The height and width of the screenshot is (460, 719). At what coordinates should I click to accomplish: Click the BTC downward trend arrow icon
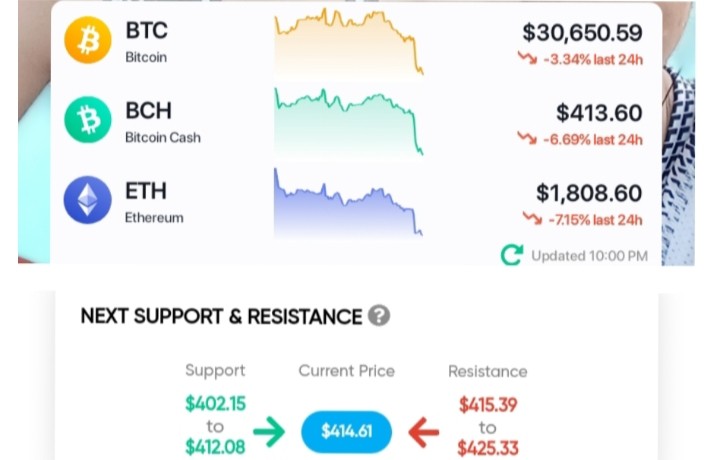click(x=527, y=58)
